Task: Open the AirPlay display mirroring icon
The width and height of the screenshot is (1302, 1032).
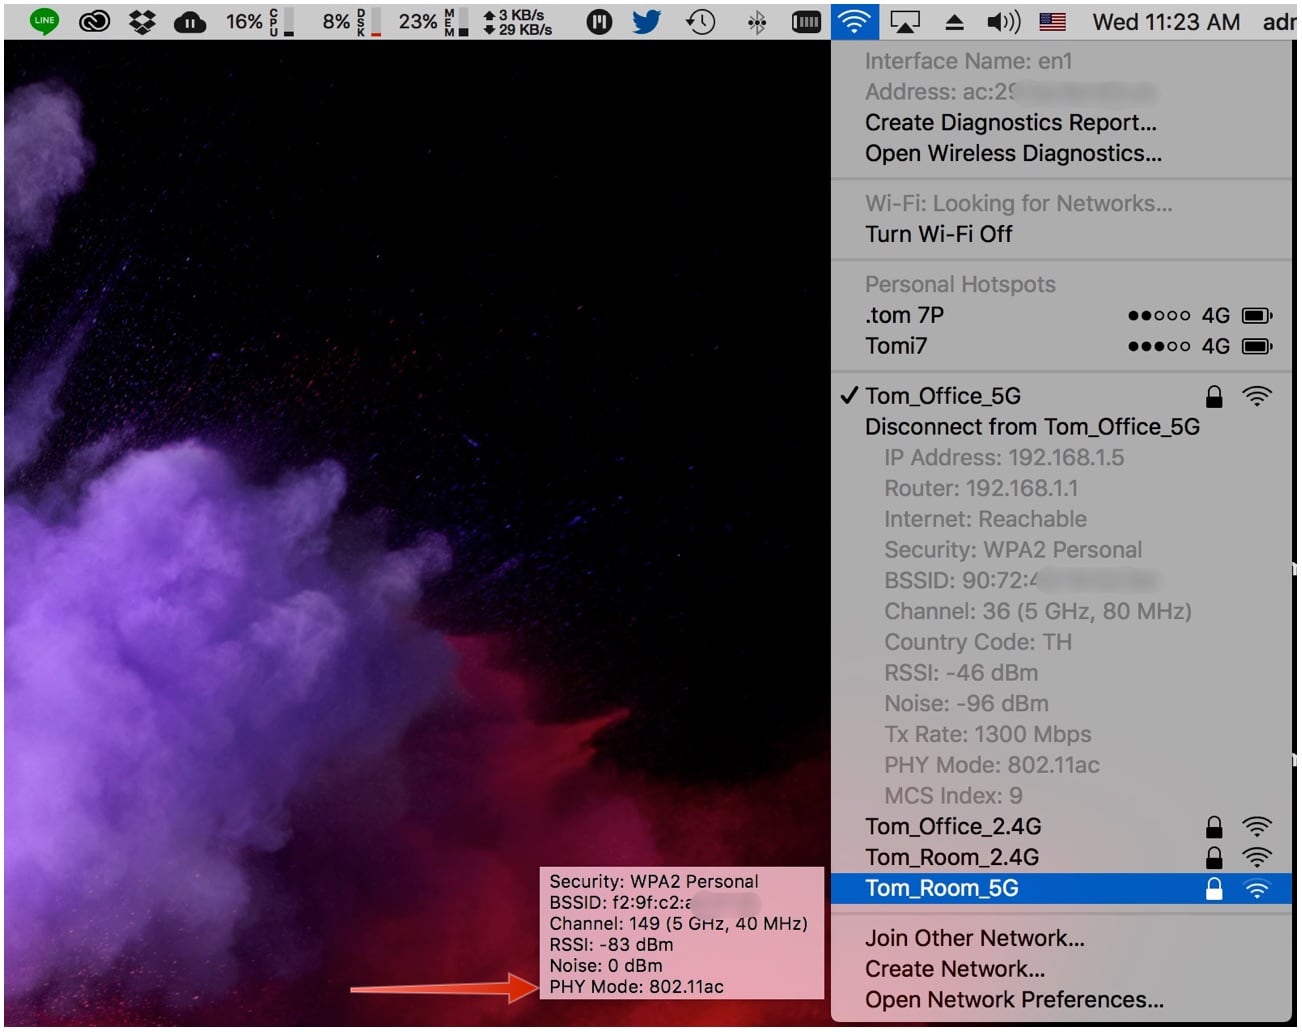Action: pos(904,20)
